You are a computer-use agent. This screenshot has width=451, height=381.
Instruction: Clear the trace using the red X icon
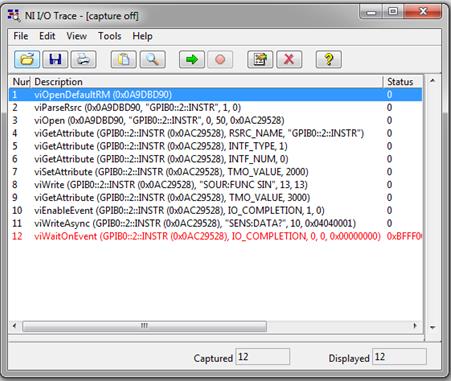[289, 59]
